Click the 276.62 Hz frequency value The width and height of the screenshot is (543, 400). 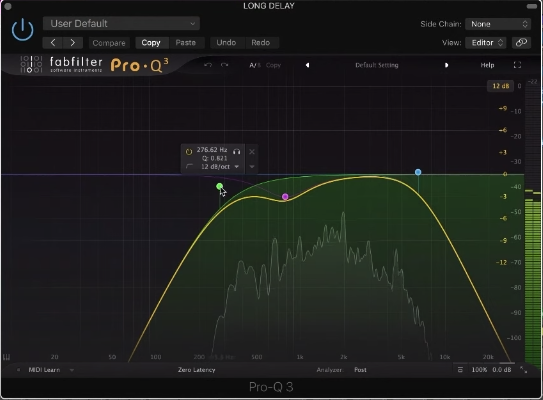(x=212, y=150)
